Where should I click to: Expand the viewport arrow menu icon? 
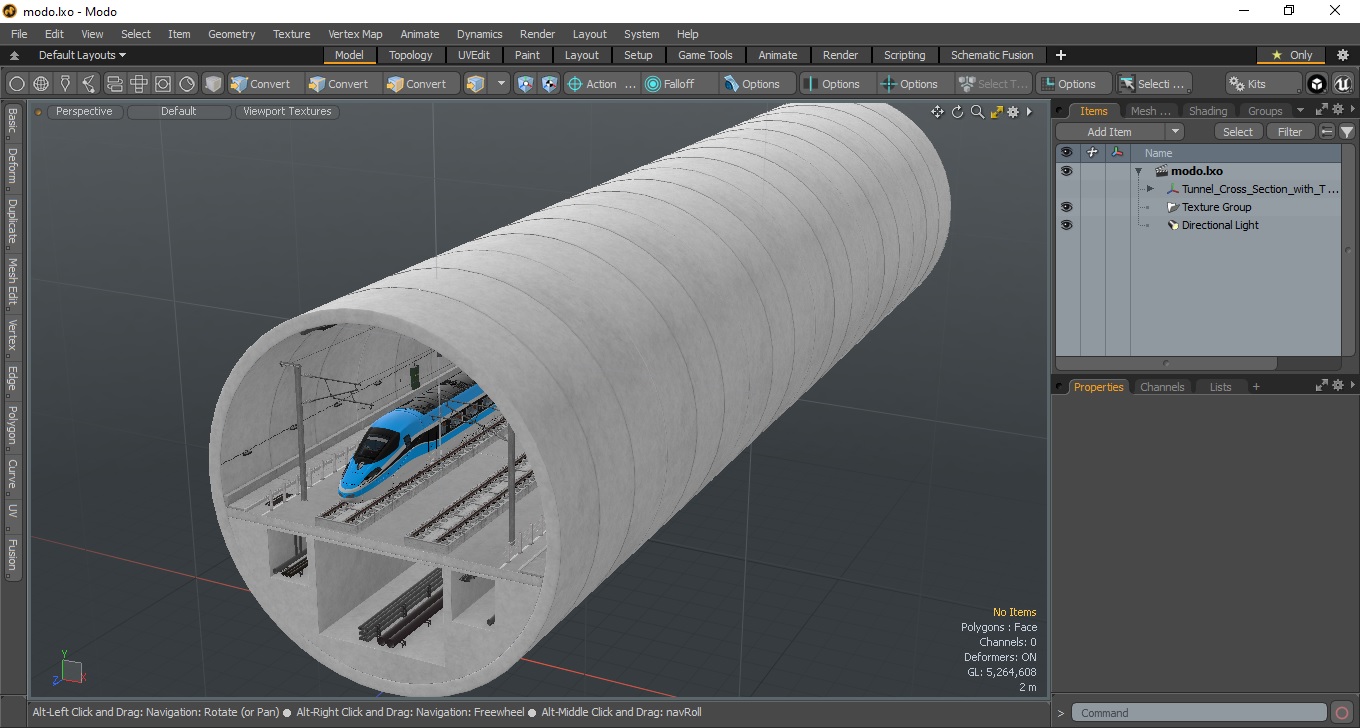(x=1029, y=112)
